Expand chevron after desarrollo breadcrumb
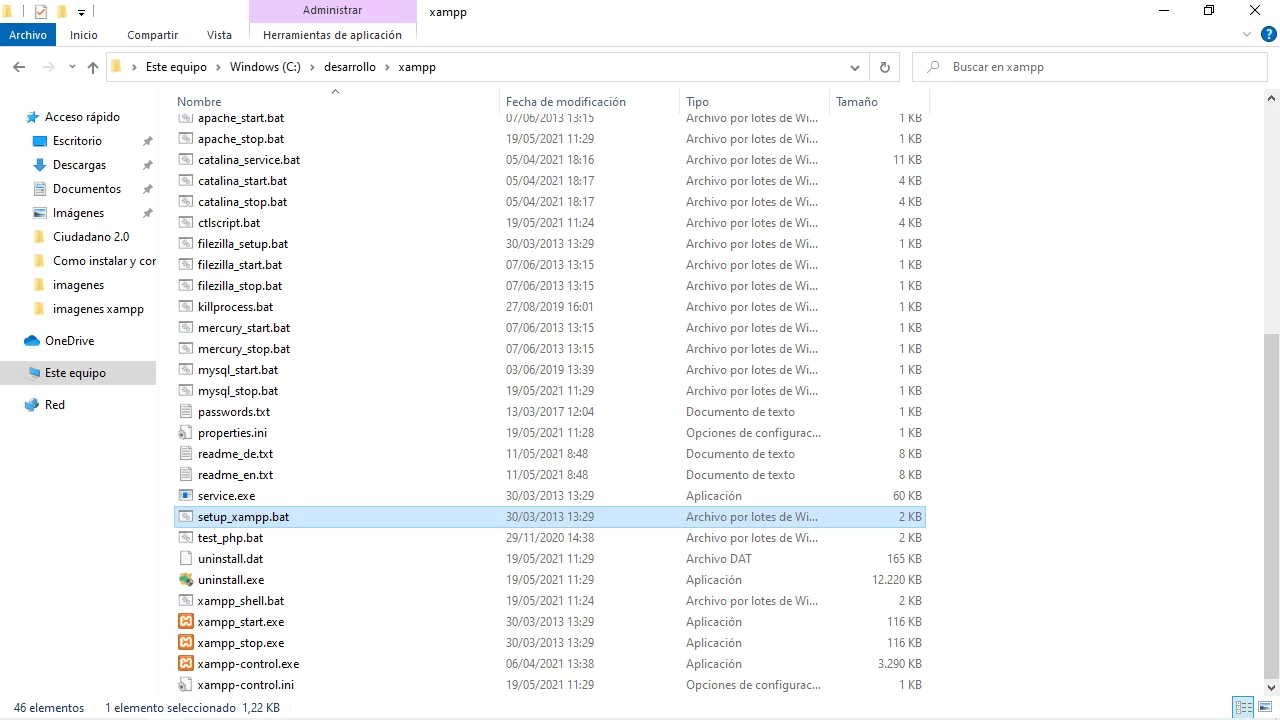1280x720 pixels. pos(385,67)
